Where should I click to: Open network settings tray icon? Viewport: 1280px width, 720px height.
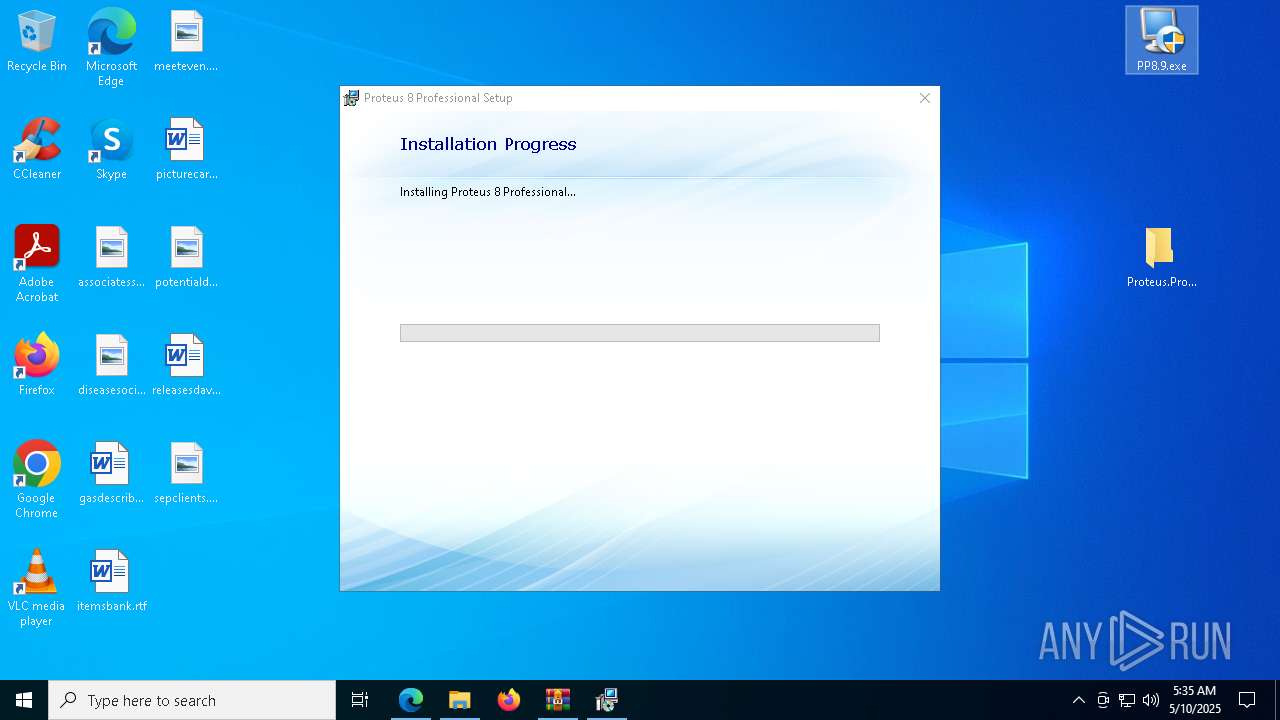[x=1127, y=700]
